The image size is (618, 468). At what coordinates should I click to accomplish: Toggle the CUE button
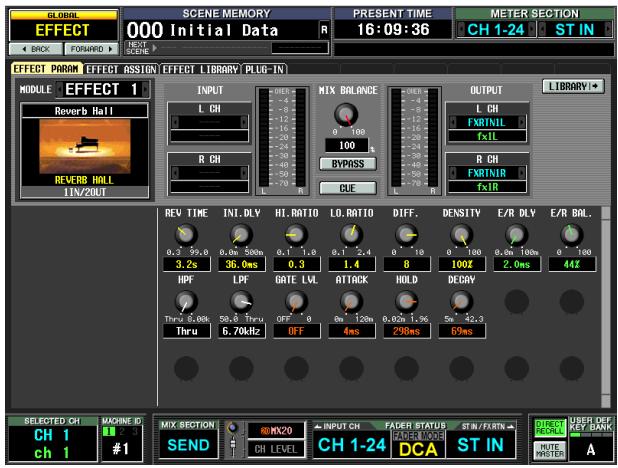tap(348, 188)
